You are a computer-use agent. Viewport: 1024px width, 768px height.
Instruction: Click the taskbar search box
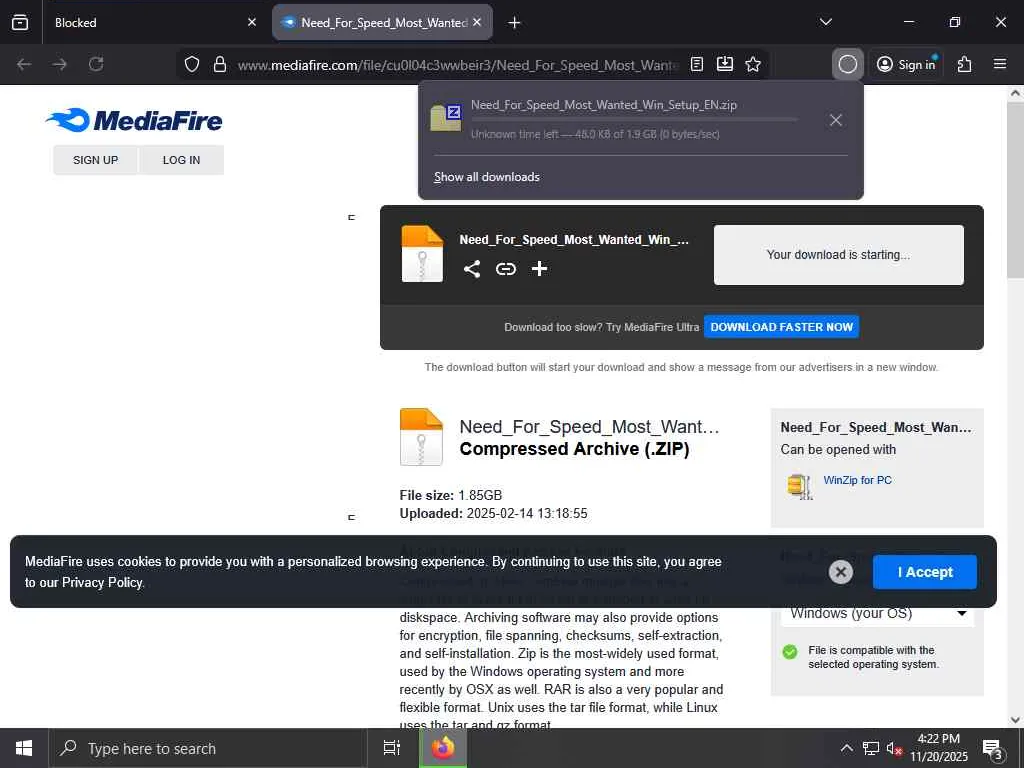click(208, 748)
